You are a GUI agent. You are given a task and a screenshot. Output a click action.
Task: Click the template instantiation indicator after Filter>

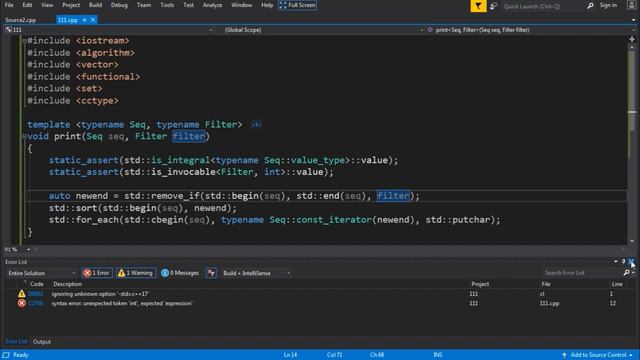tap(256, 124)
